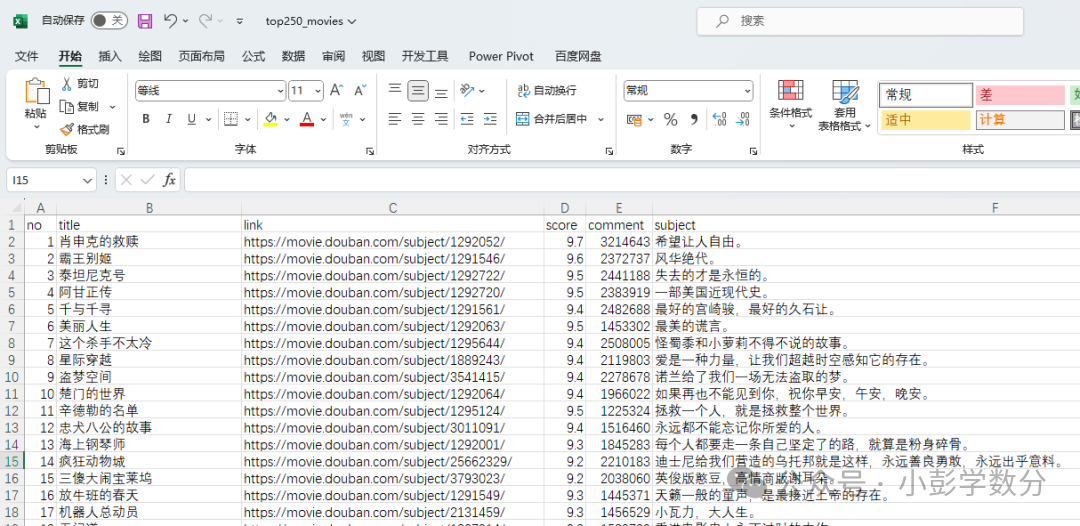The width and height of the screenshot is (1080, 526).
Task: Click the Insert Function fx icon
Action: [x=169, y=180]
